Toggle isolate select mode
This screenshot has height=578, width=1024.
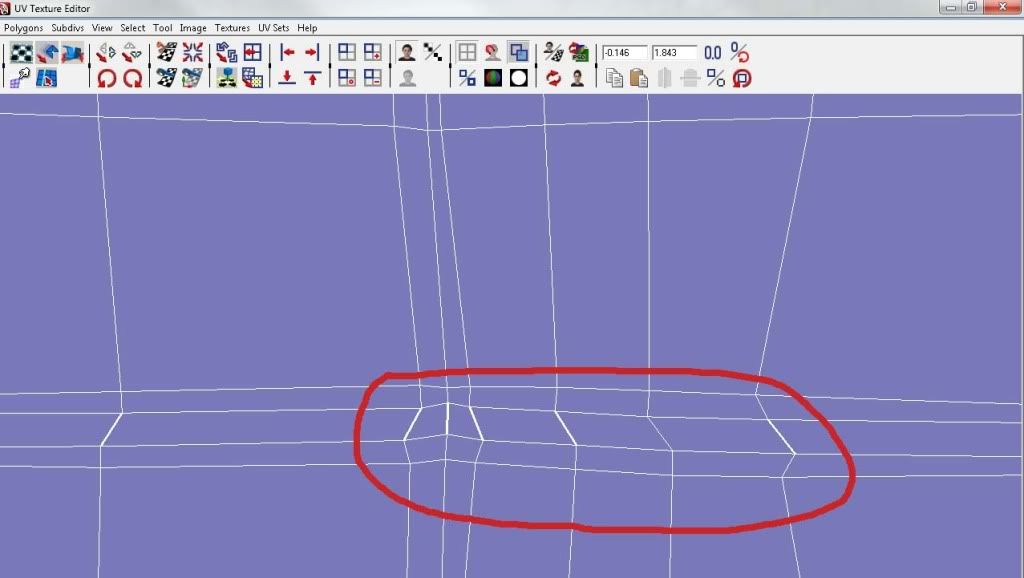(347, 52)
